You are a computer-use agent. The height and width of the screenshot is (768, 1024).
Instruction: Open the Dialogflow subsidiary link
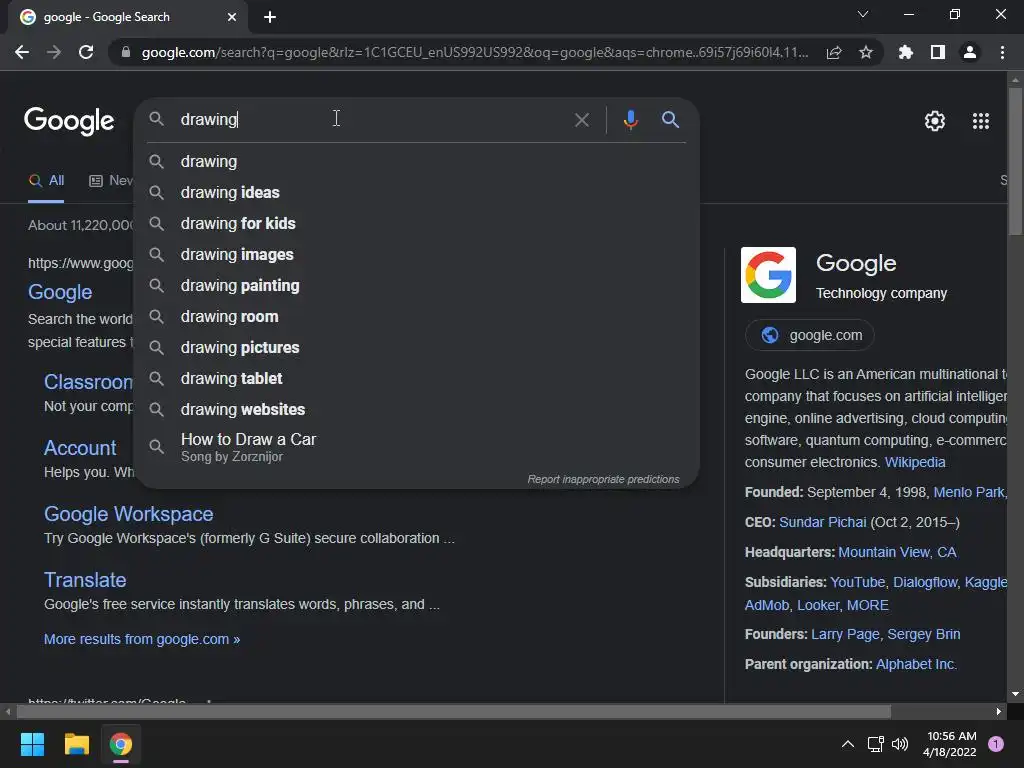coord(925,583)
